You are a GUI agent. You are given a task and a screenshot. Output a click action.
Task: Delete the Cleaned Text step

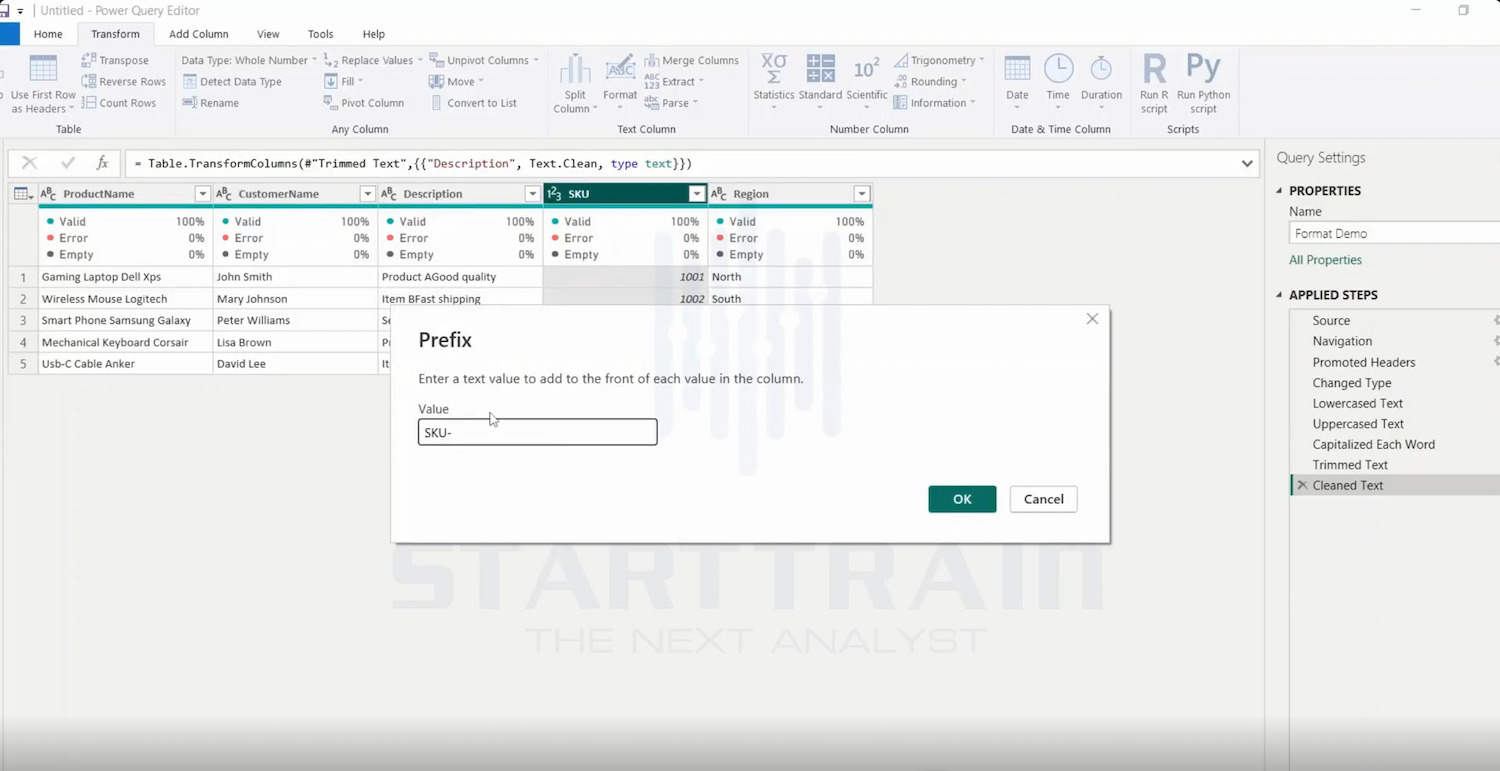click(x=1302, y=485)
